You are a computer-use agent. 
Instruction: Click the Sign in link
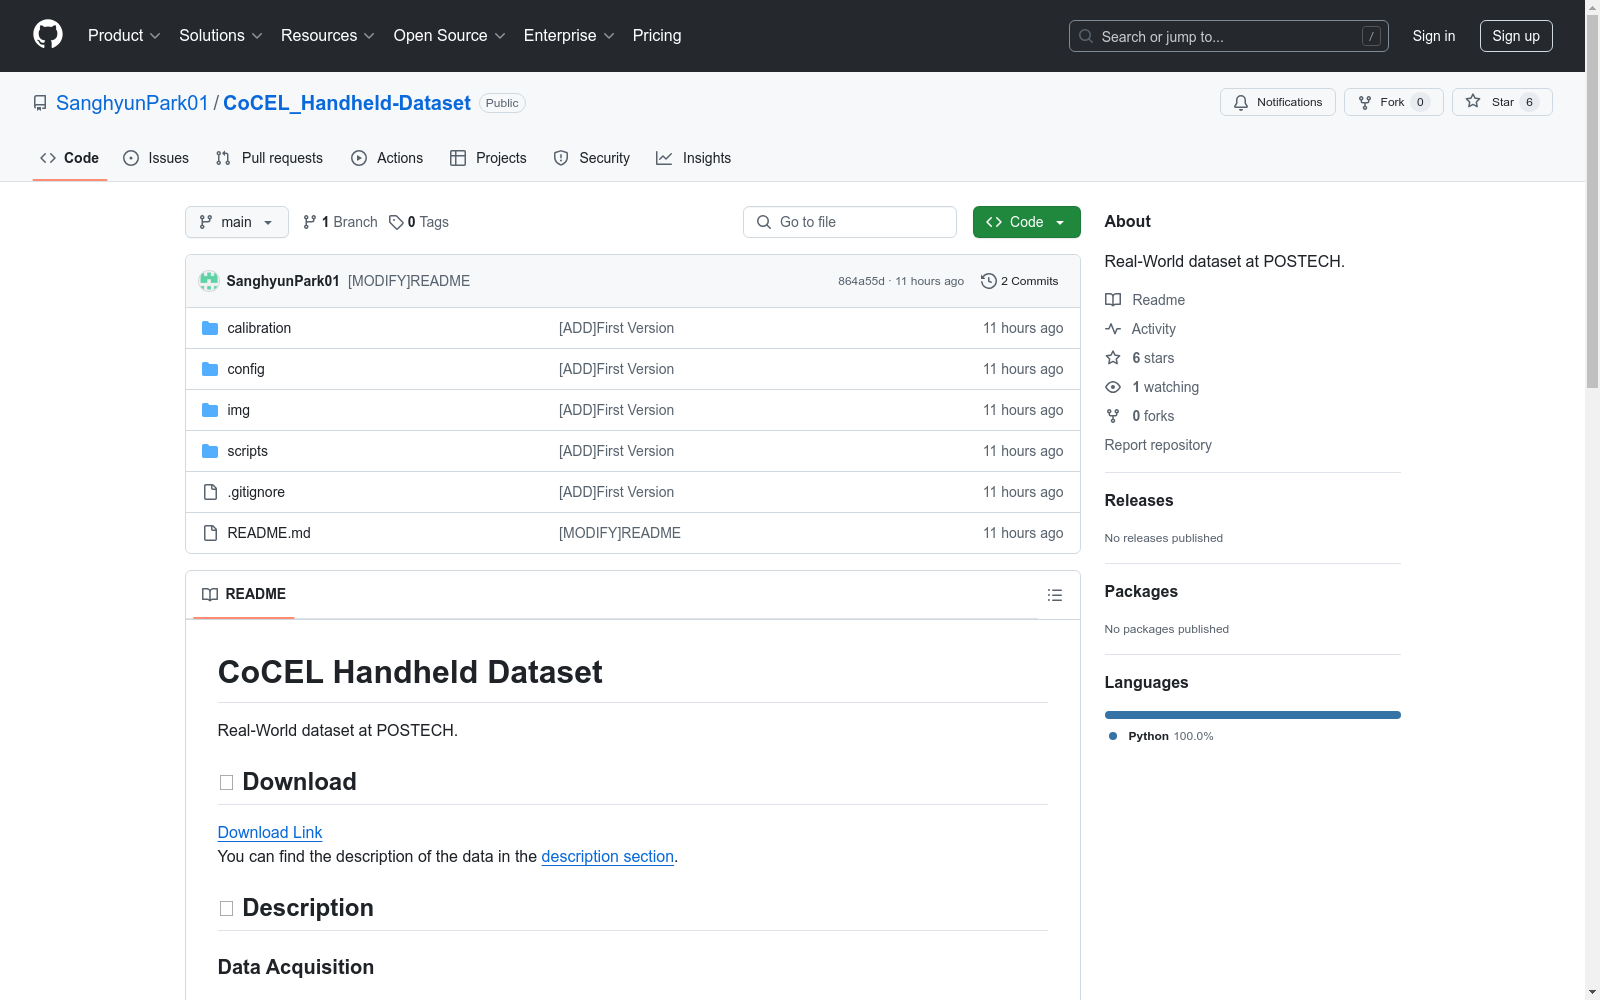(1433, 36)
